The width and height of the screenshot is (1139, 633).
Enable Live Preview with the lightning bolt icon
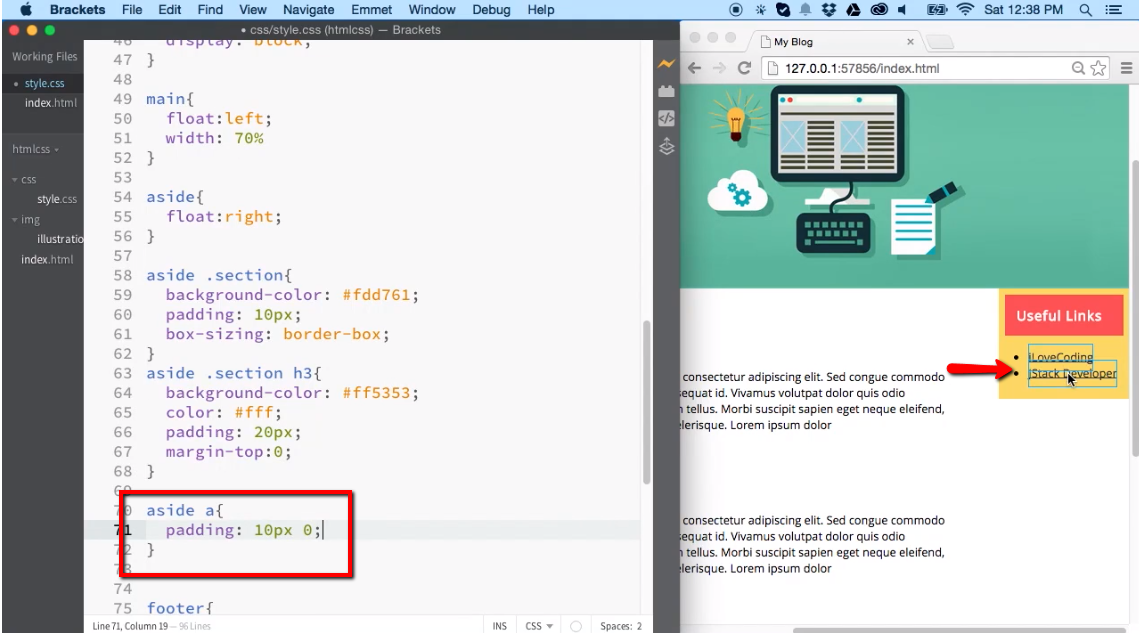(x=666, y=62)
